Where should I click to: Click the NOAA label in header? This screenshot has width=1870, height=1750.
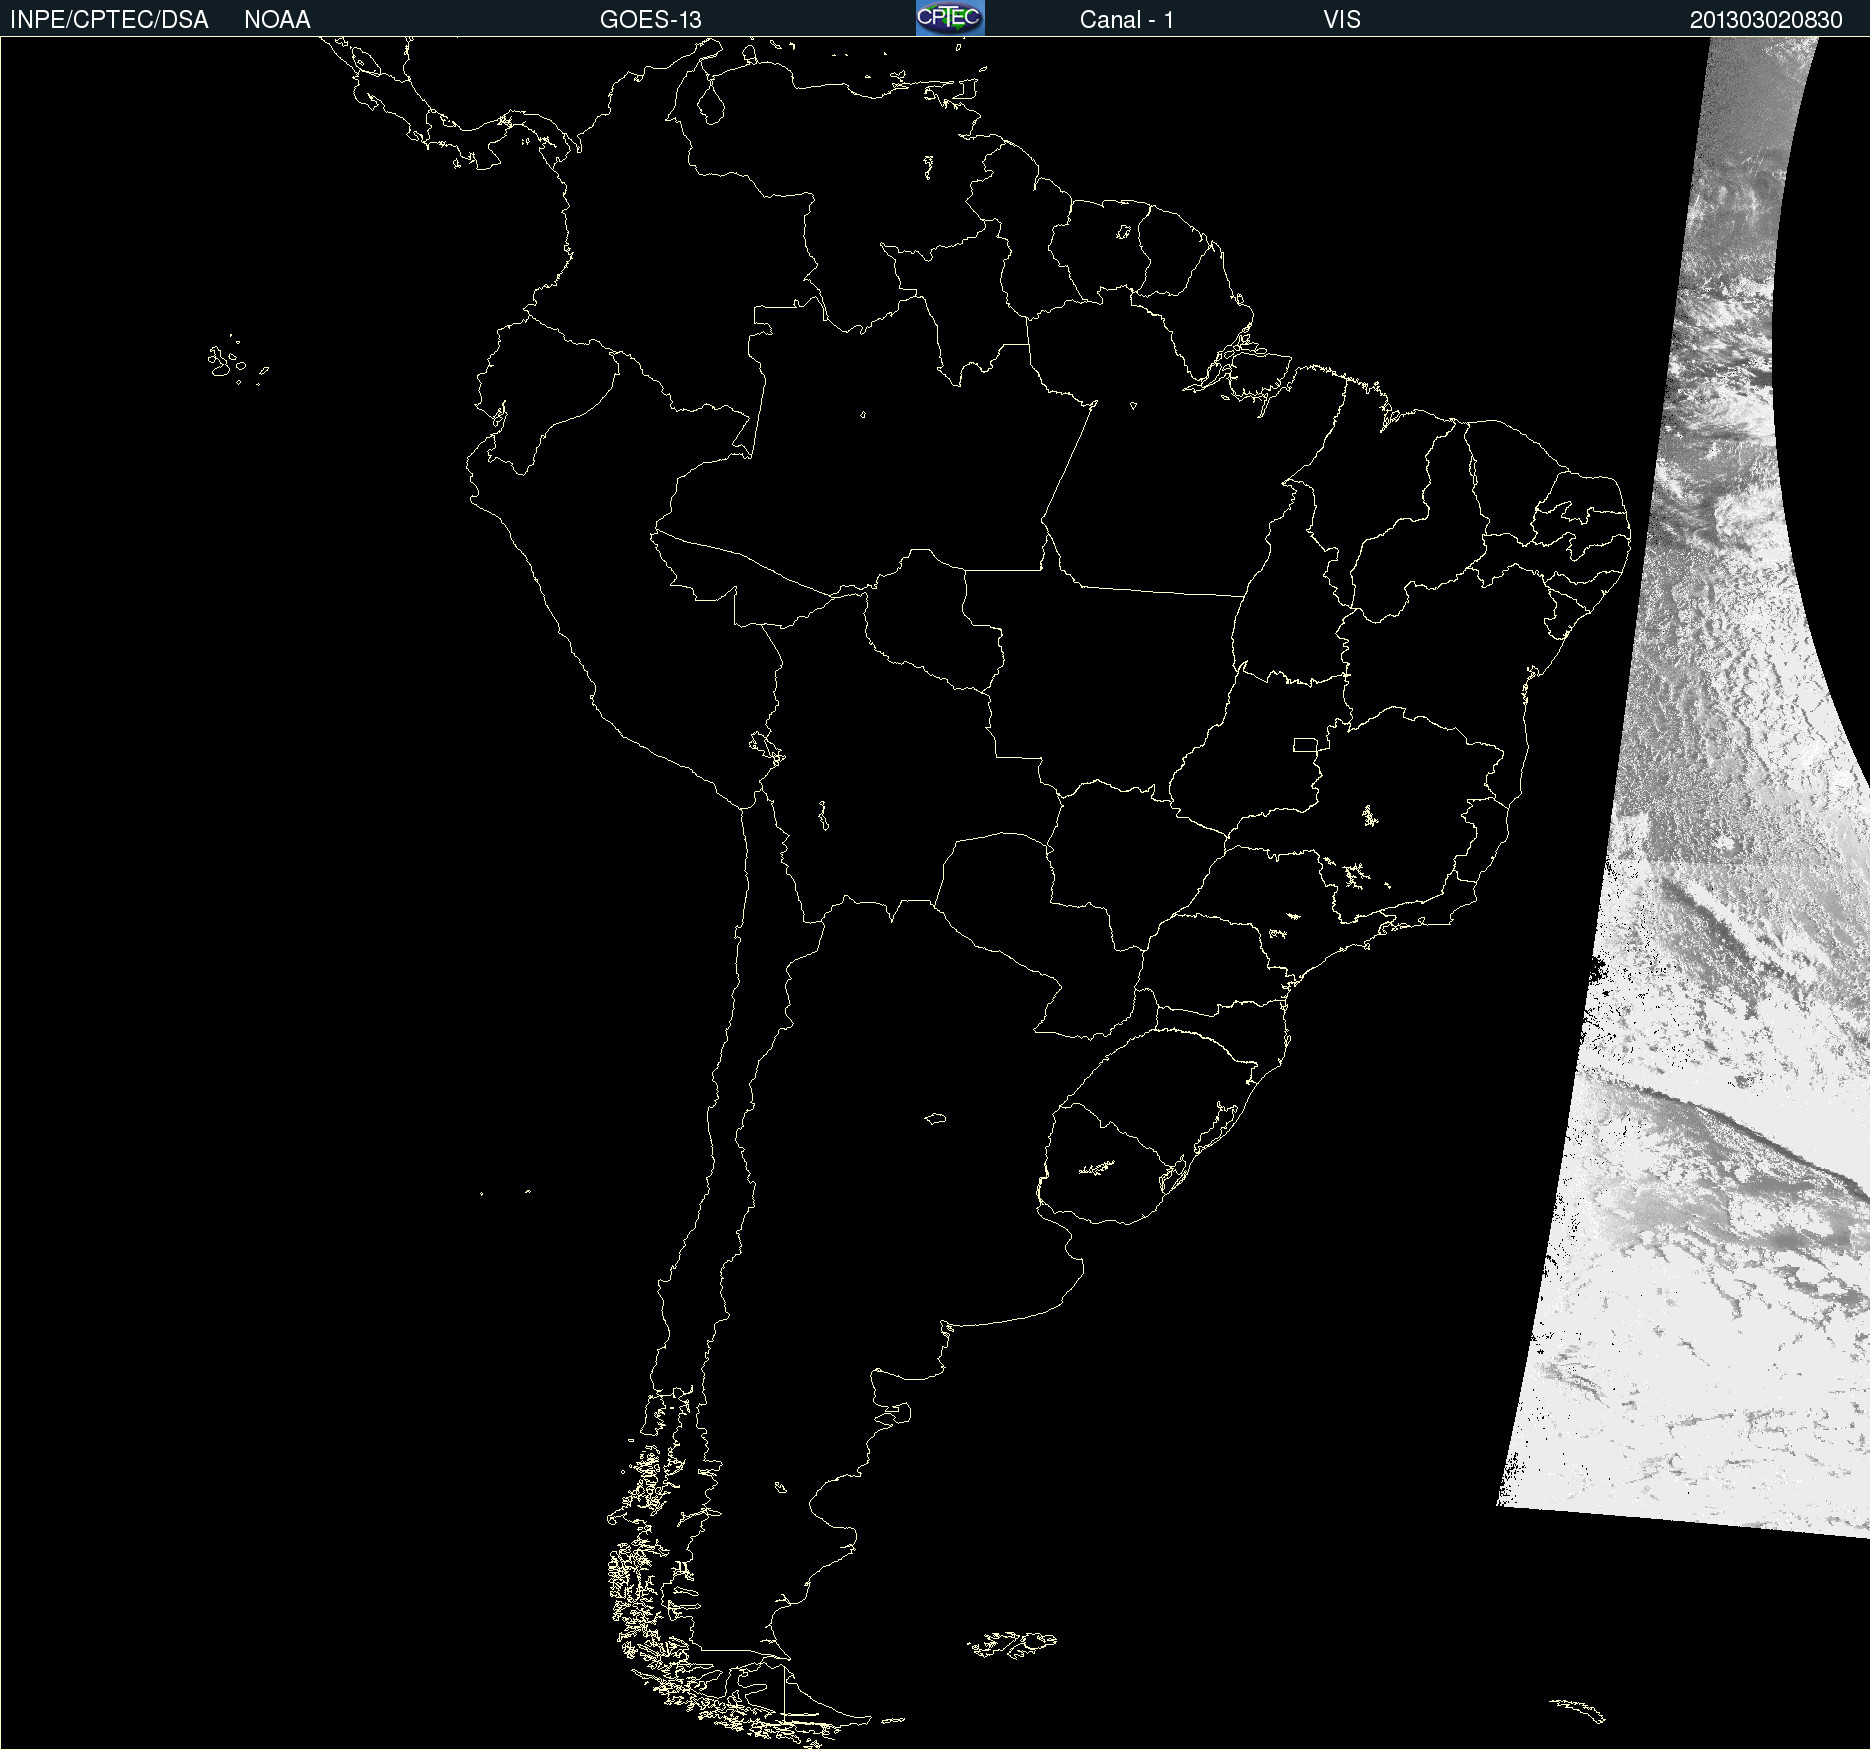pos(277,20)
